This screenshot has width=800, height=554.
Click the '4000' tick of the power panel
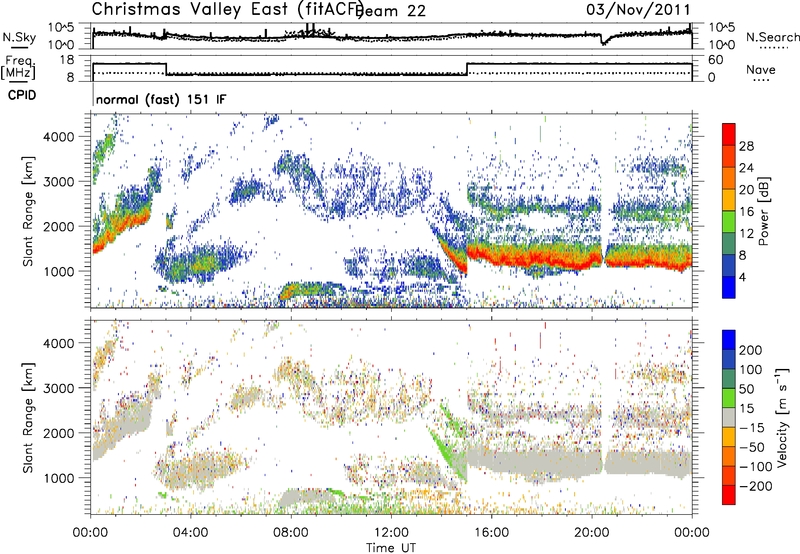(x=58, y=137)
